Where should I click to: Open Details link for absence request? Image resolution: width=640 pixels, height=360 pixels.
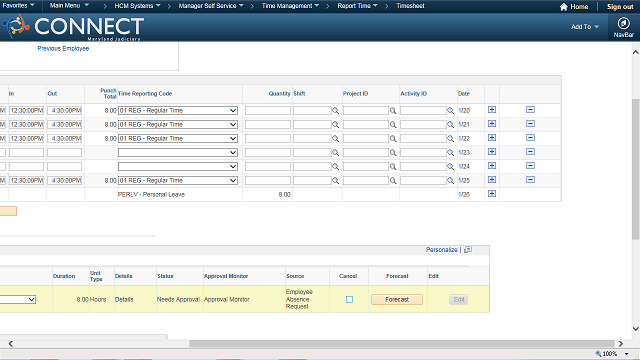click(x=124, y=300)
